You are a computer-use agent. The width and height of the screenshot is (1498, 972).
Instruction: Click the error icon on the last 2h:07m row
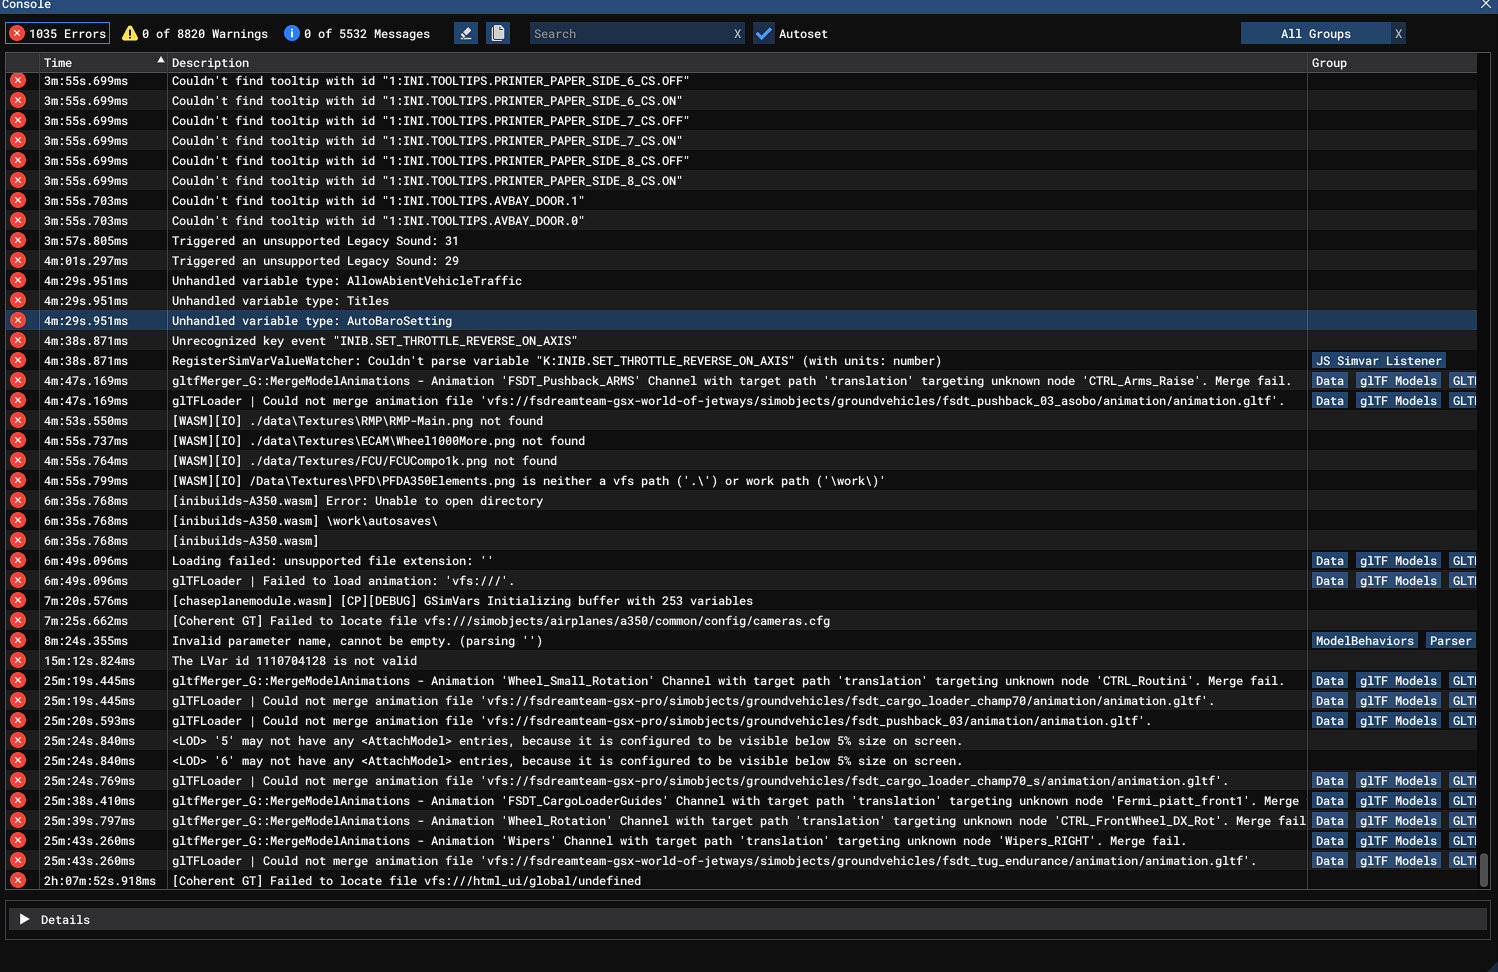pyautogui.click(x=18, y=881)
